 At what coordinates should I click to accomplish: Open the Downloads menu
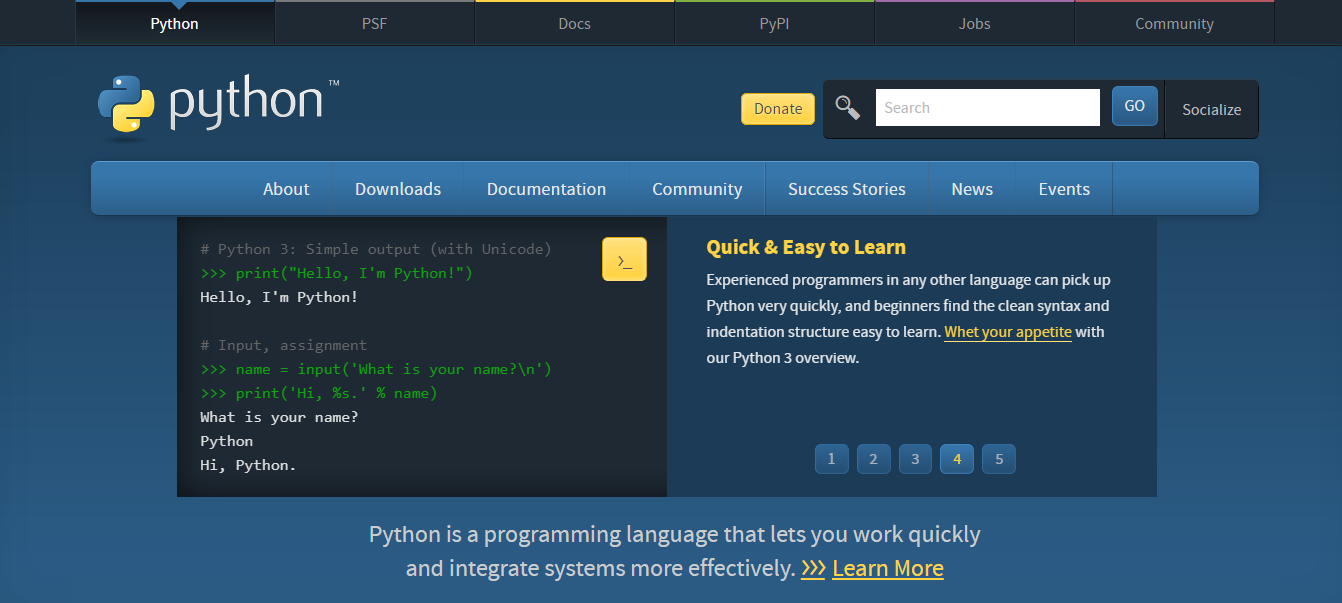pyautogui.click(x=397, y=188)
